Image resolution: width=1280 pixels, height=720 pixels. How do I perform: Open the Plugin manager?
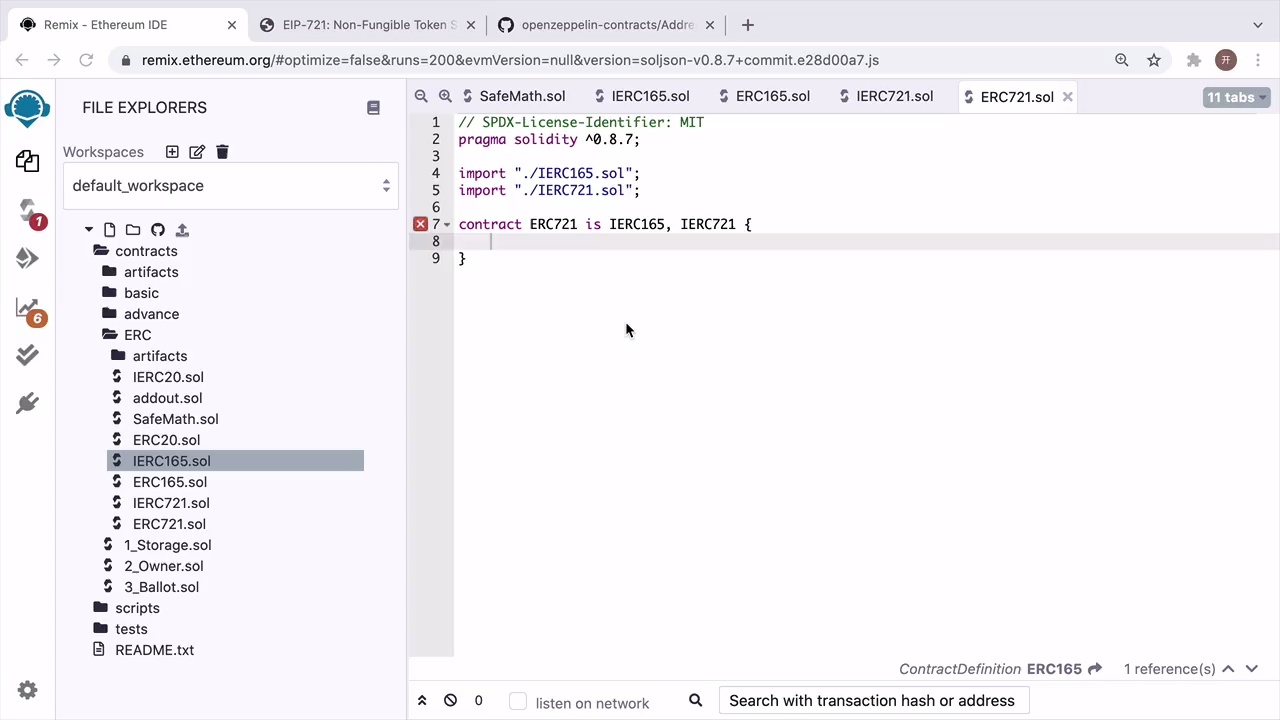(x=27, y=403)
